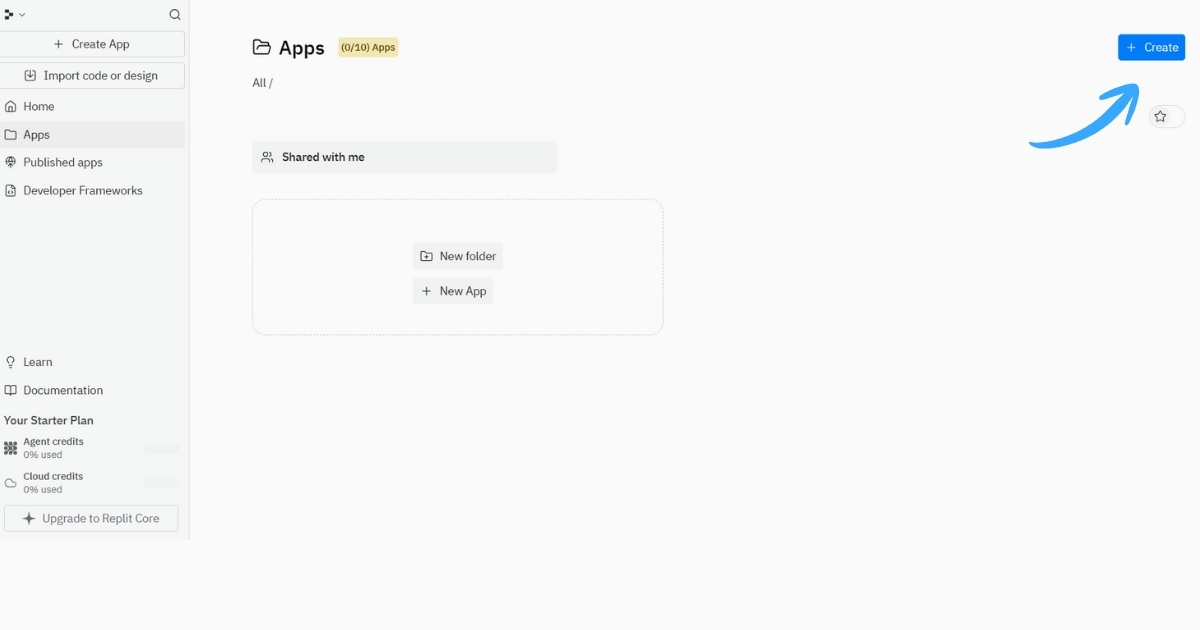This screenshot has width=1200, height=630.
Task: Open Documentation book icon
Action: [11, 391]
